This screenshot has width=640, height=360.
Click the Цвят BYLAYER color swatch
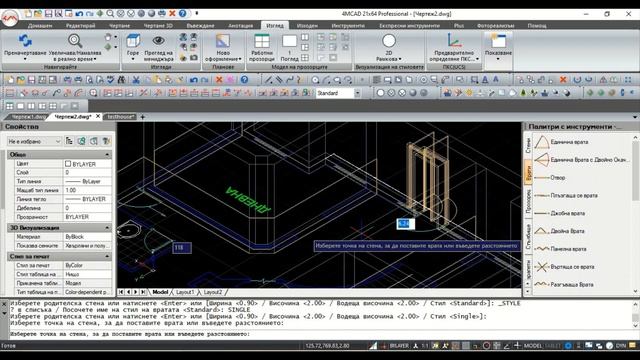[68, 164]
